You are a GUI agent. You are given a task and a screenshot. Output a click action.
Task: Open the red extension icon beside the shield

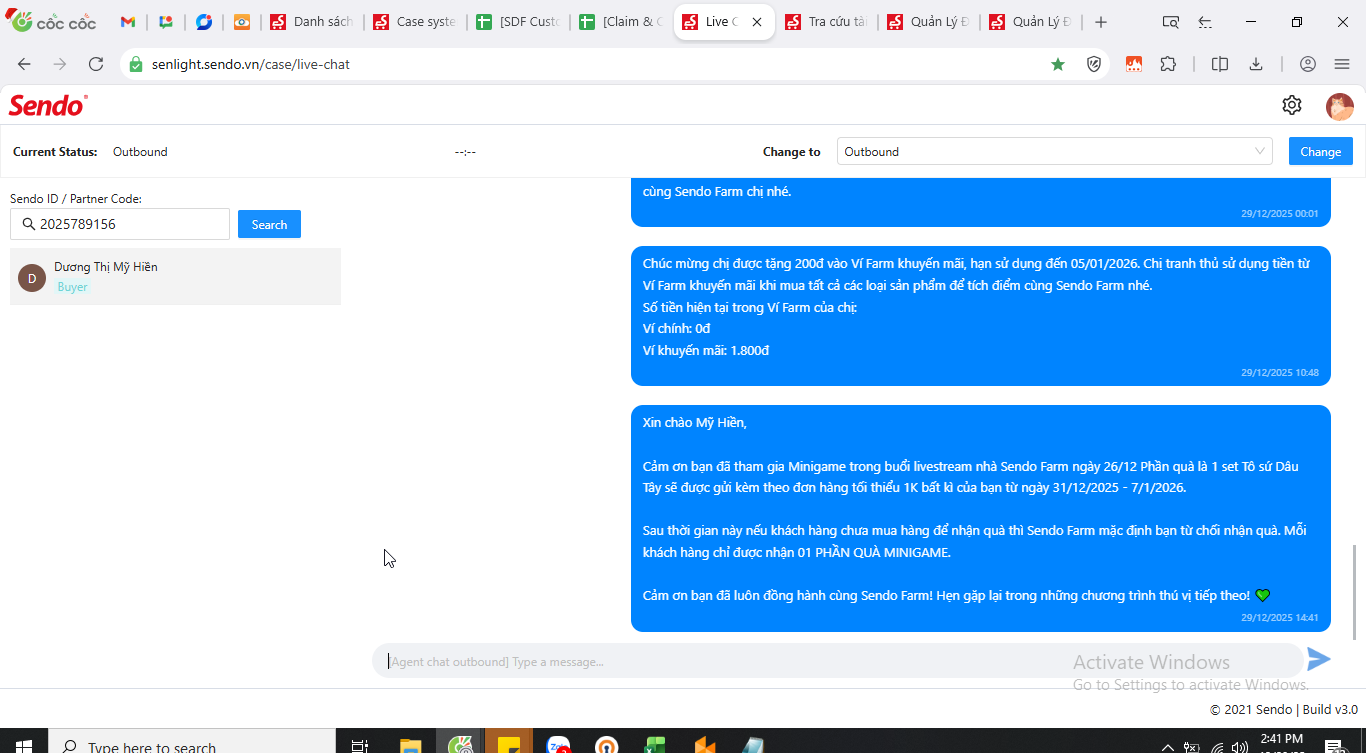tap(1134, 64)
